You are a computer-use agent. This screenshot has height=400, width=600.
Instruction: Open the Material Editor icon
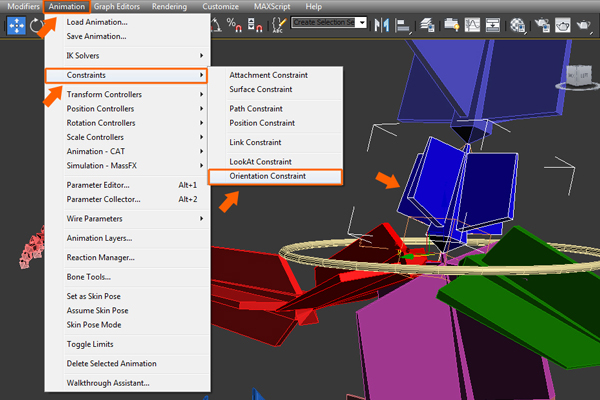pos(518,26)
